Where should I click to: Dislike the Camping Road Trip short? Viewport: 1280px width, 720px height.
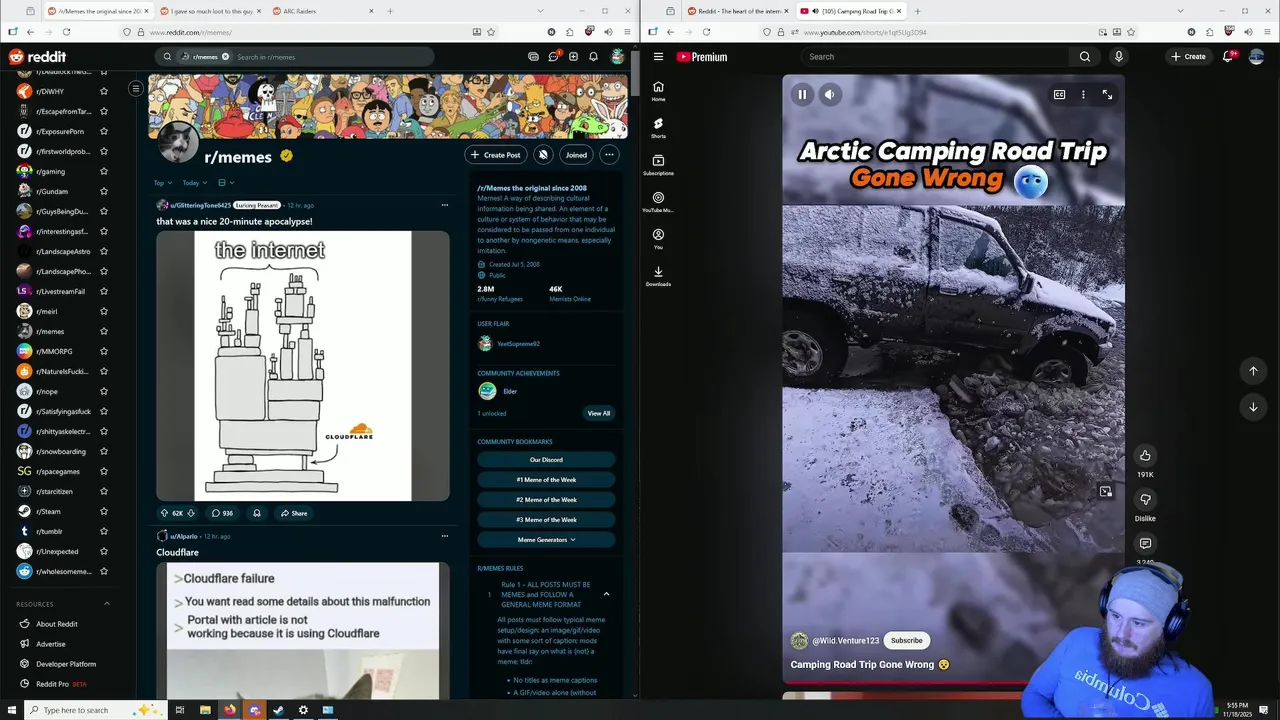tap(1145, 499)
